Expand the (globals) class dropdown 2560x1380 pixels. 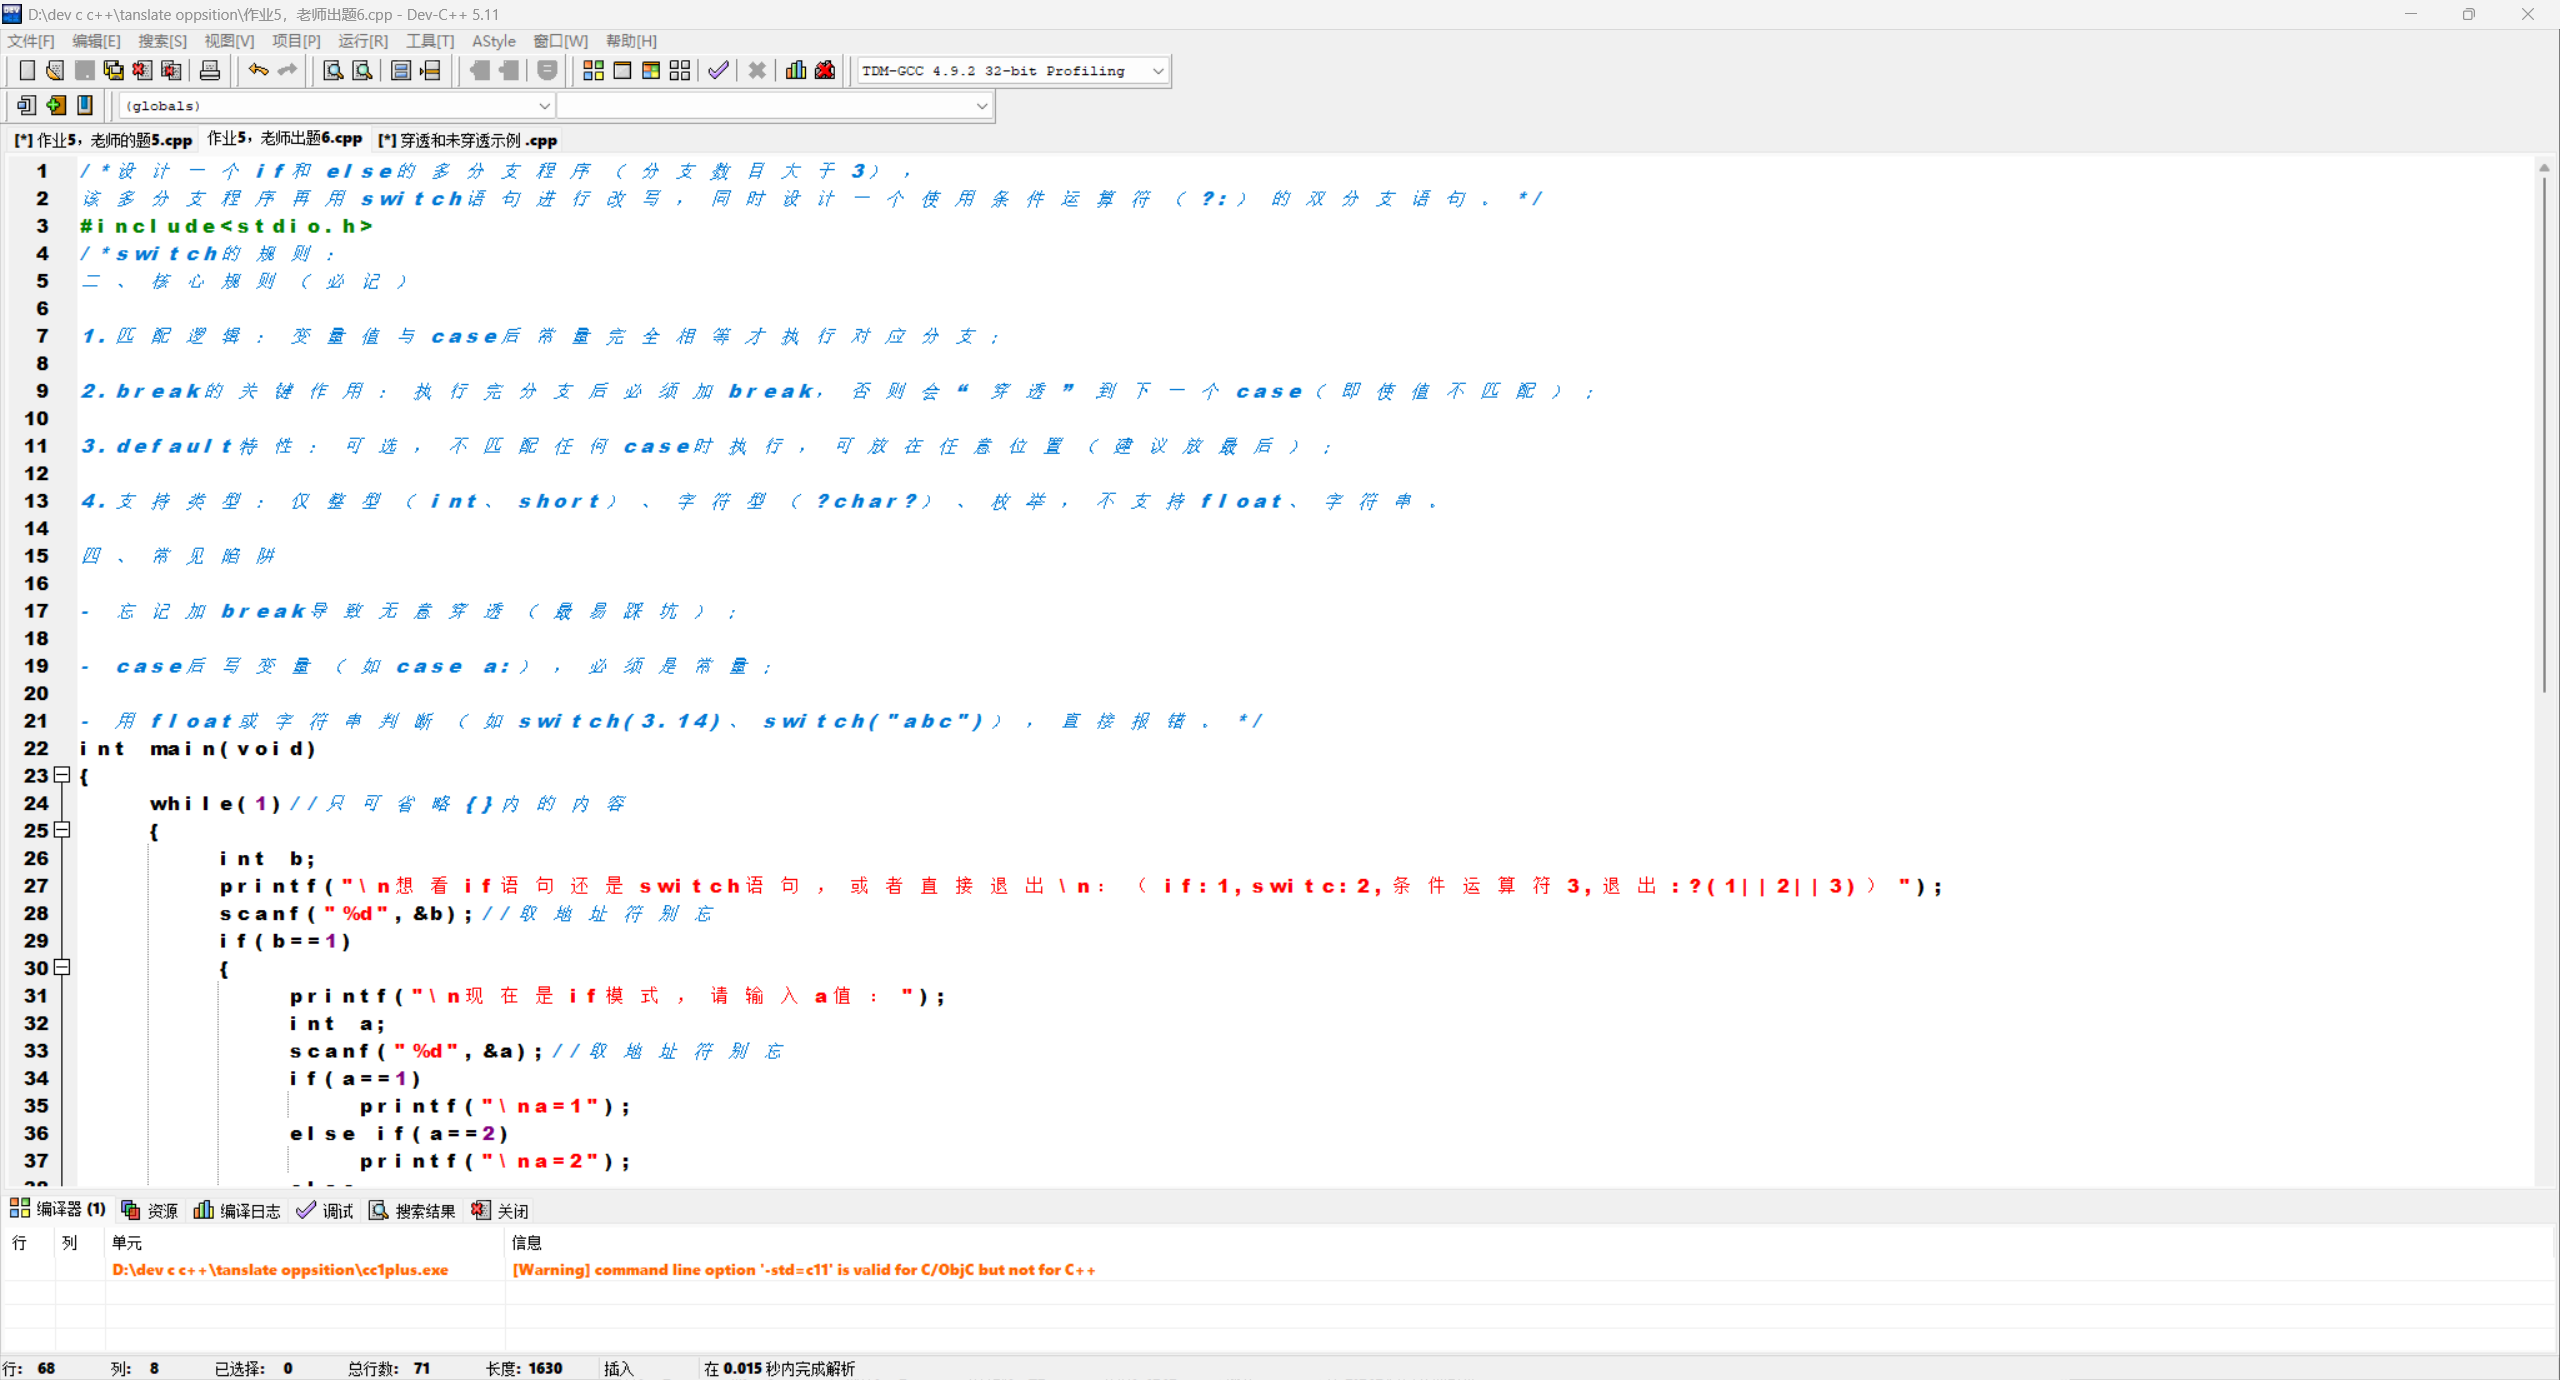pyautogui.click(x=544, y=106)
